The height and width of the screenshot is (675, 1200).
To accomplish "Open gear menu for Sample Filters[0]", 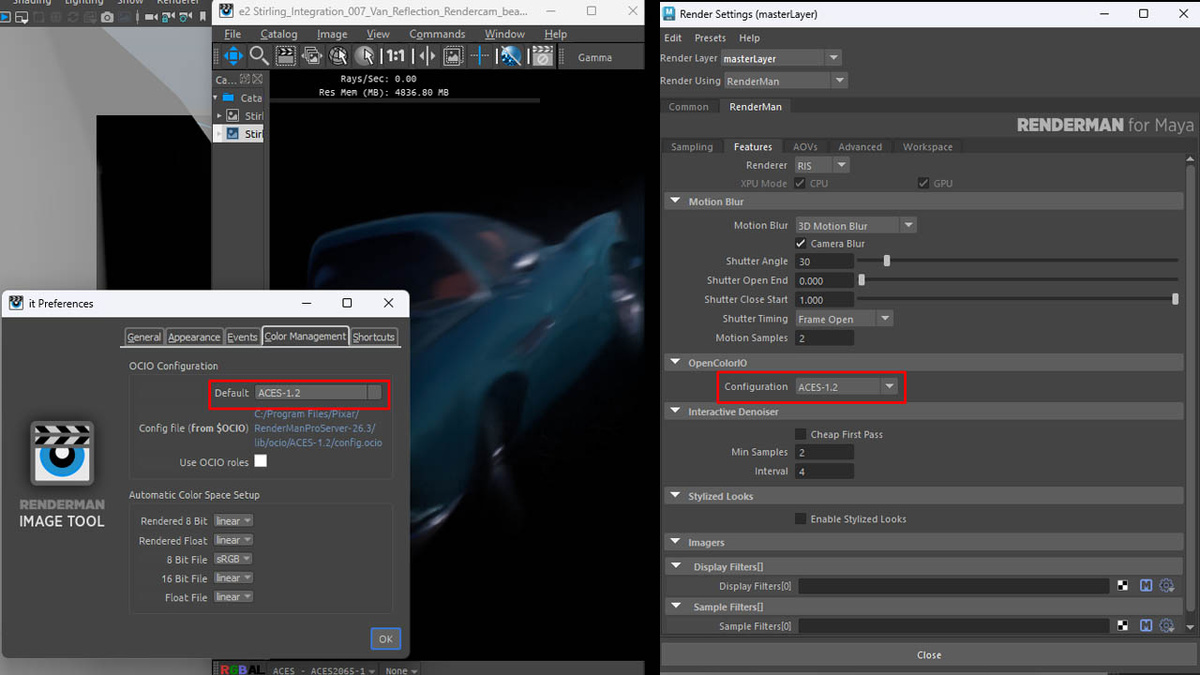I will 1167,626.
